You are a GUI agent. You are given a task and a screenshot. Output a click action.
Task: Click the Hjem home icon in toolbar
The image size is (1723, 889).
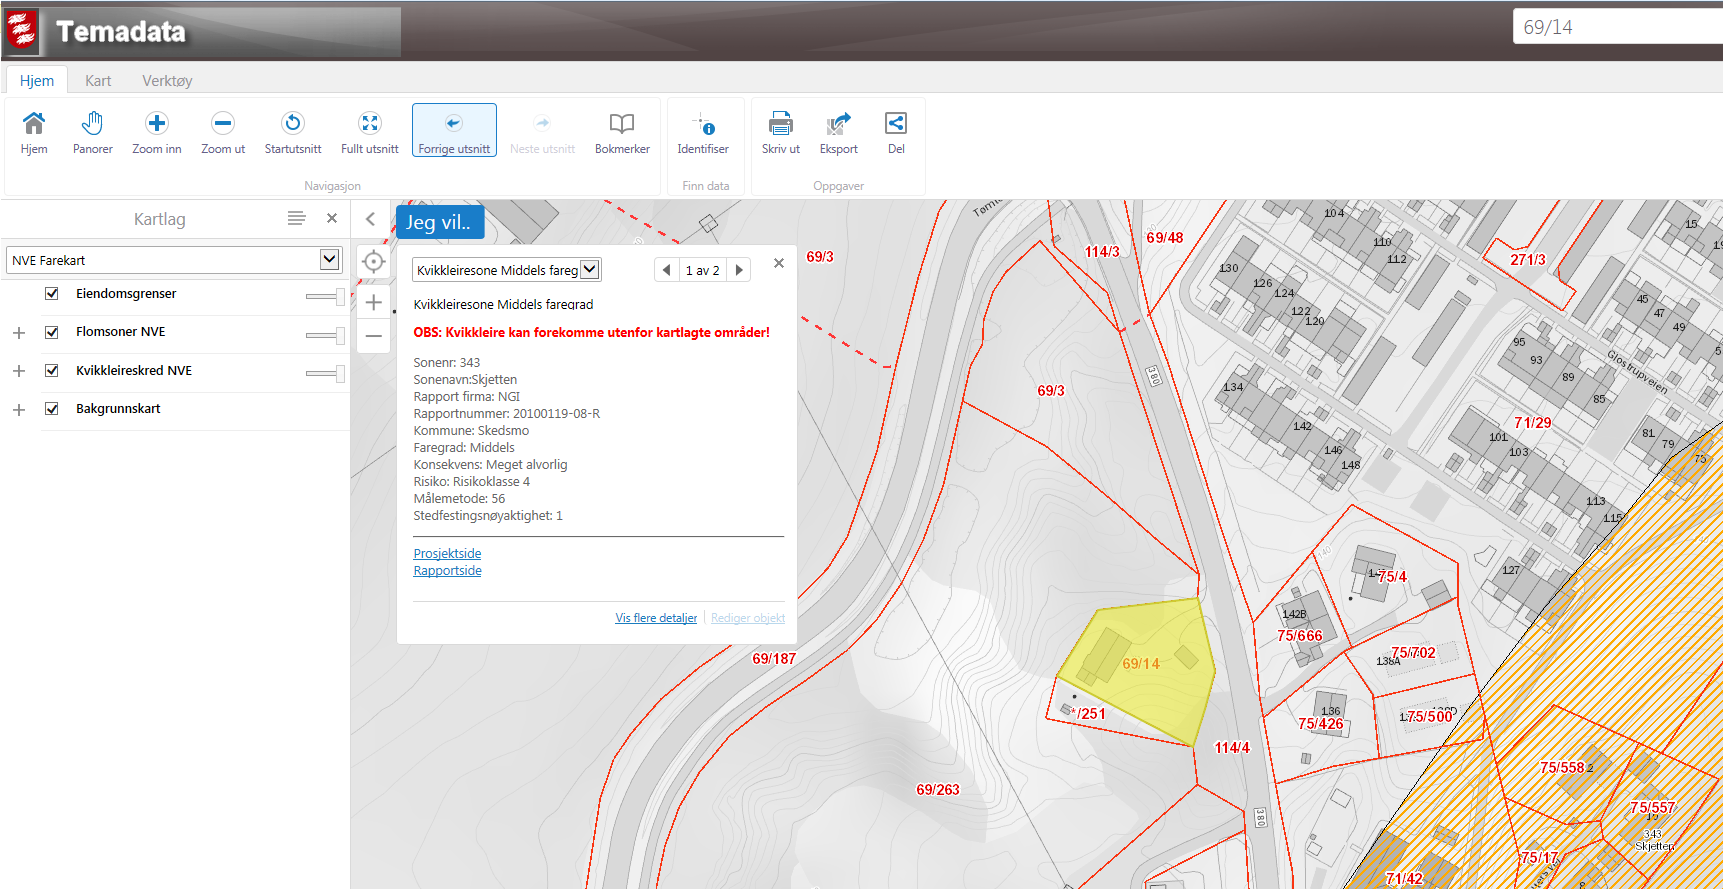tap(34, 123)
